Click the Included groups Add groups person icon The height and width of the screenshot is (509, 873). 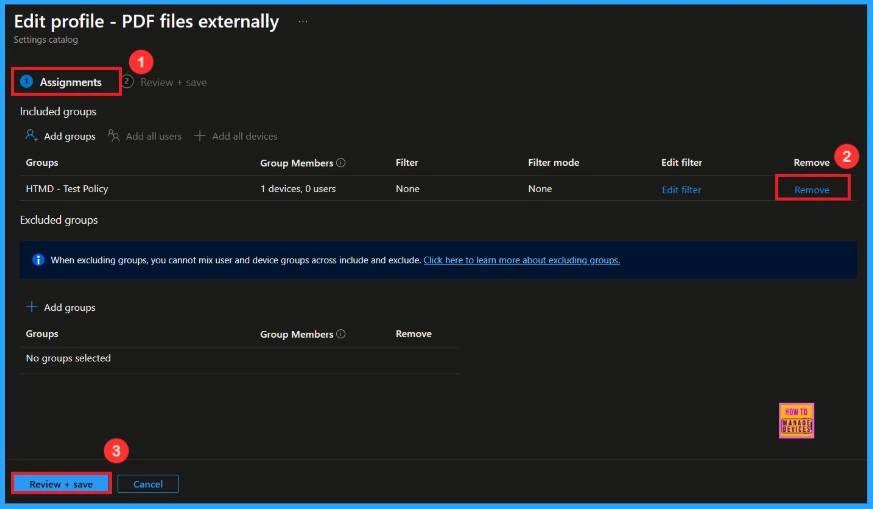click(x=31, y=135)
